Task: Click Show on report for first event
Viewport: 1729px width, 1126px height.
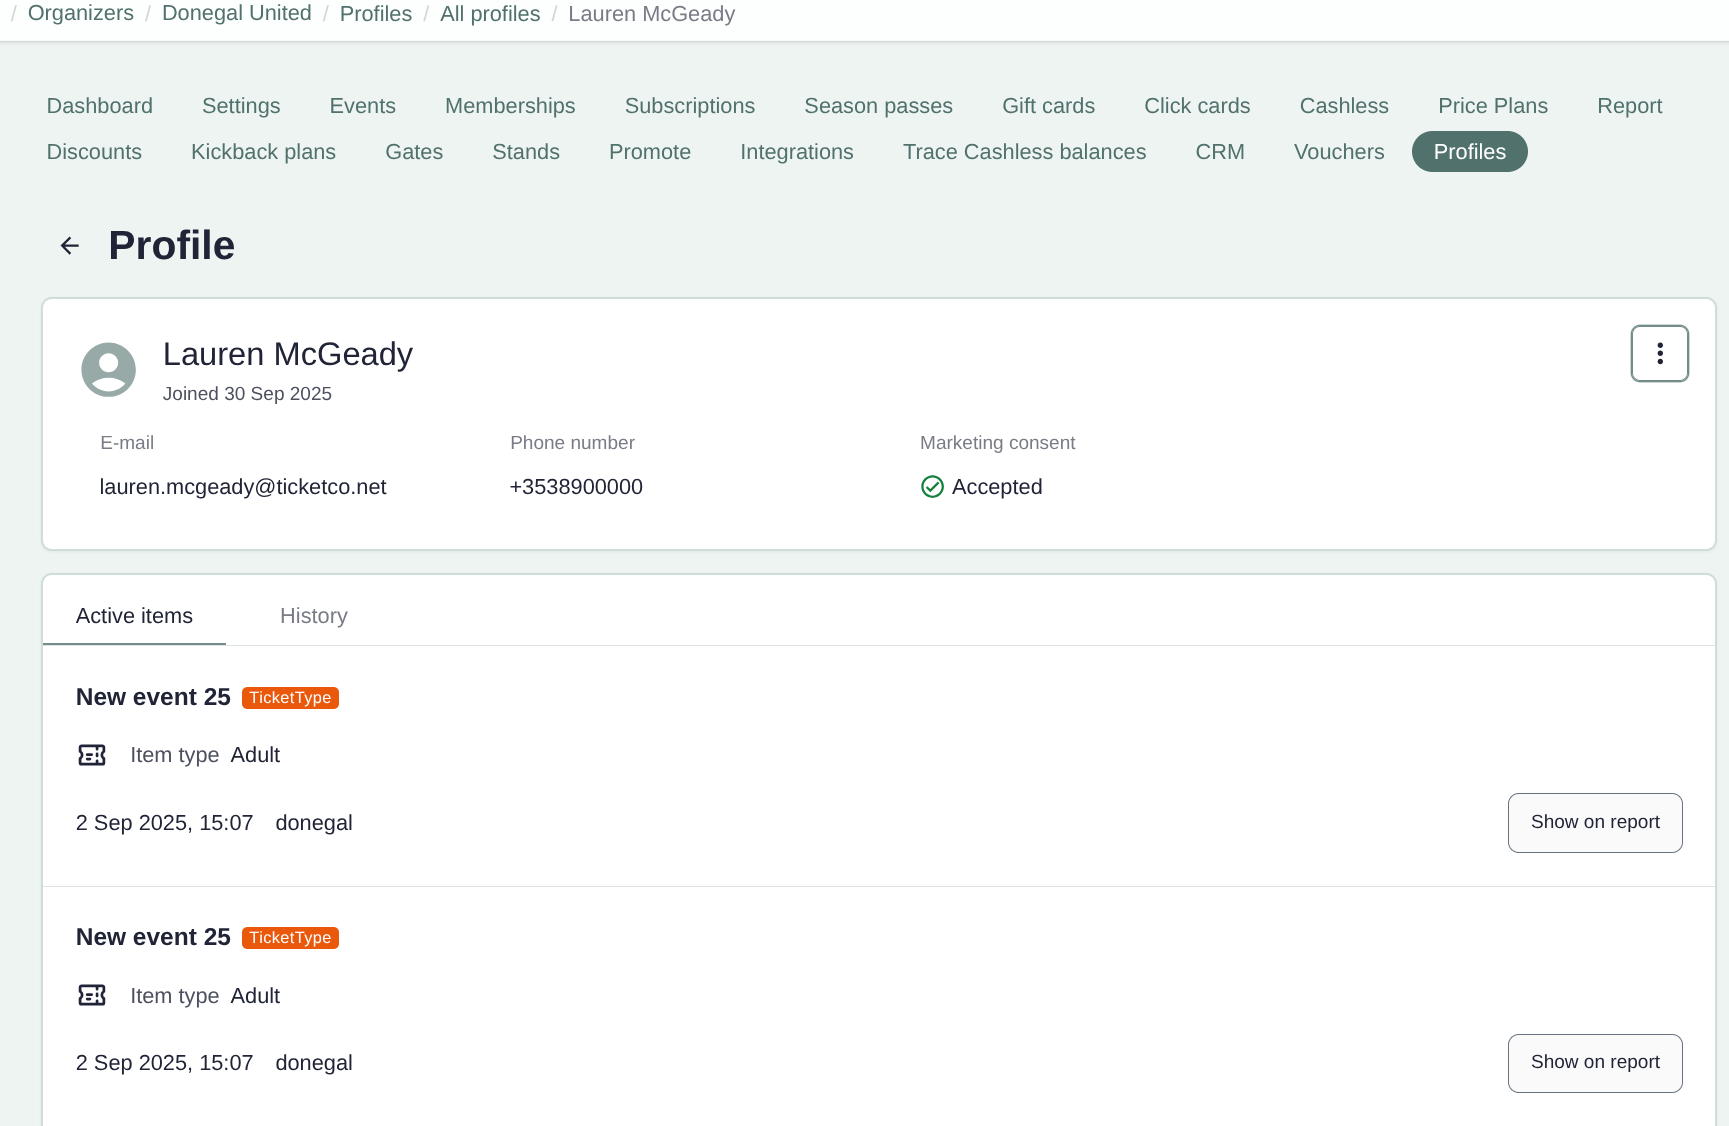Action: (x=1594, y=822)
